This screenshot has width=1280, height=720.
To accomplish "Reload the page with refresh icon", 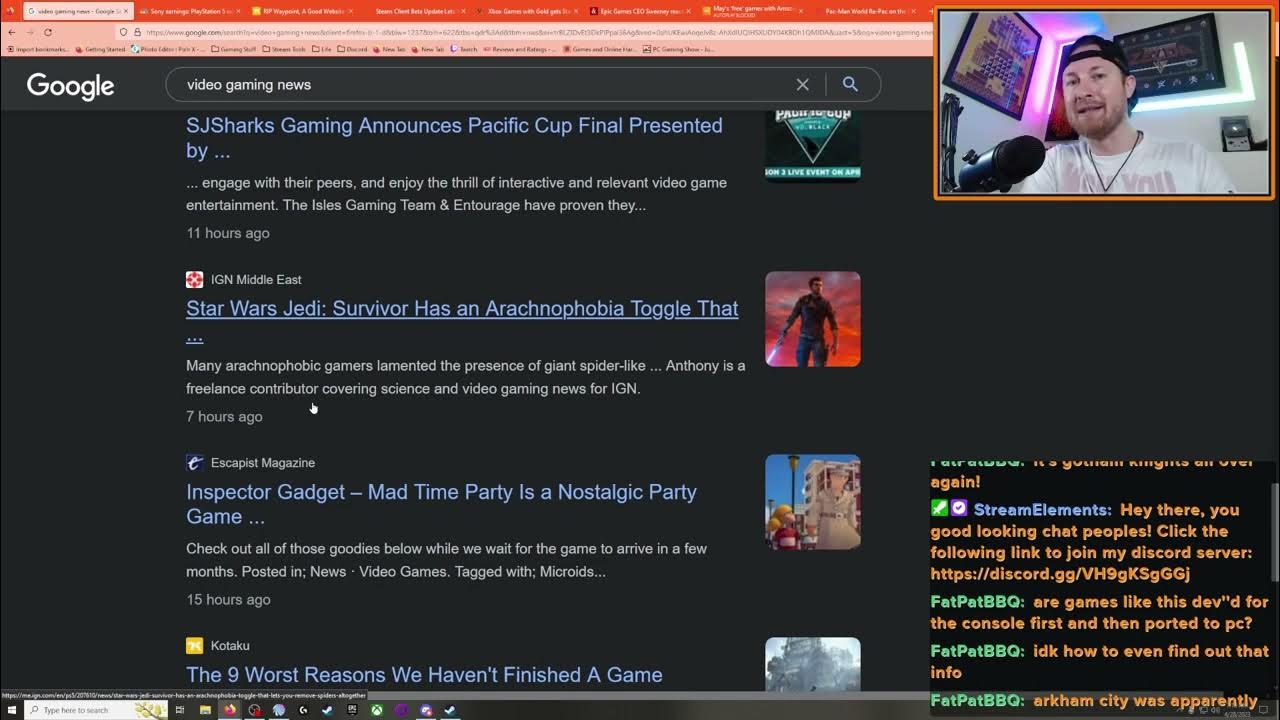I will pos(48,32).
